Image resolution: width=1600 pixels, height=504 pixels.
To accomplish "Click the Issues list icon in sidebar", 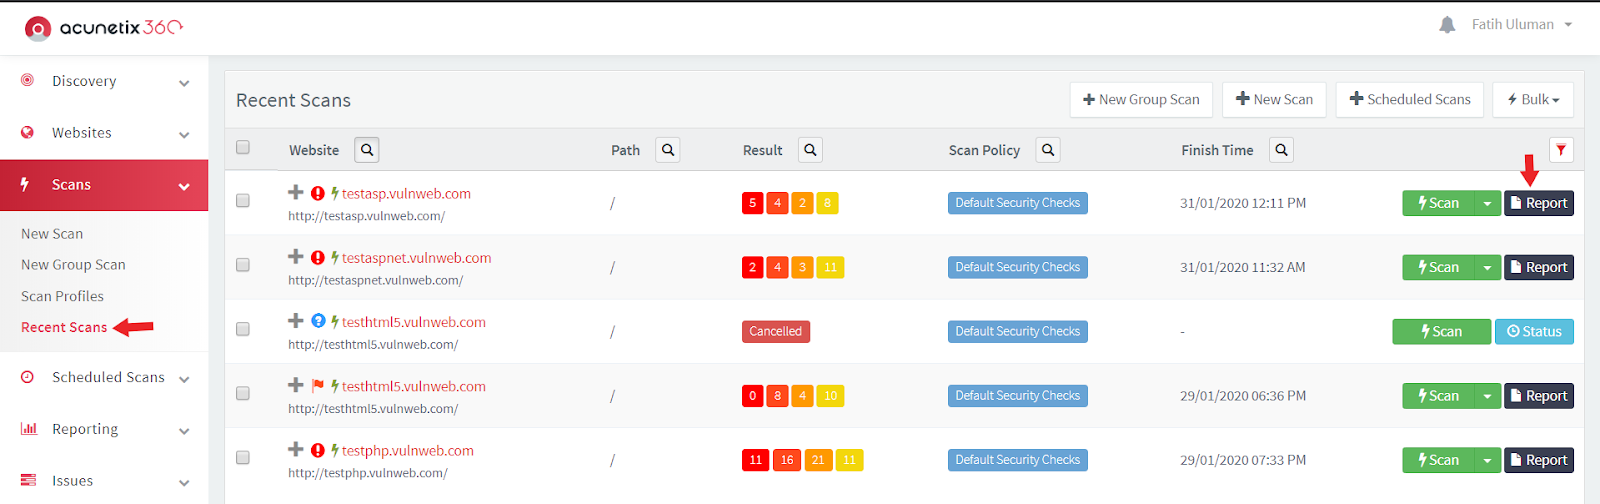I will click(x=28, y=480).
